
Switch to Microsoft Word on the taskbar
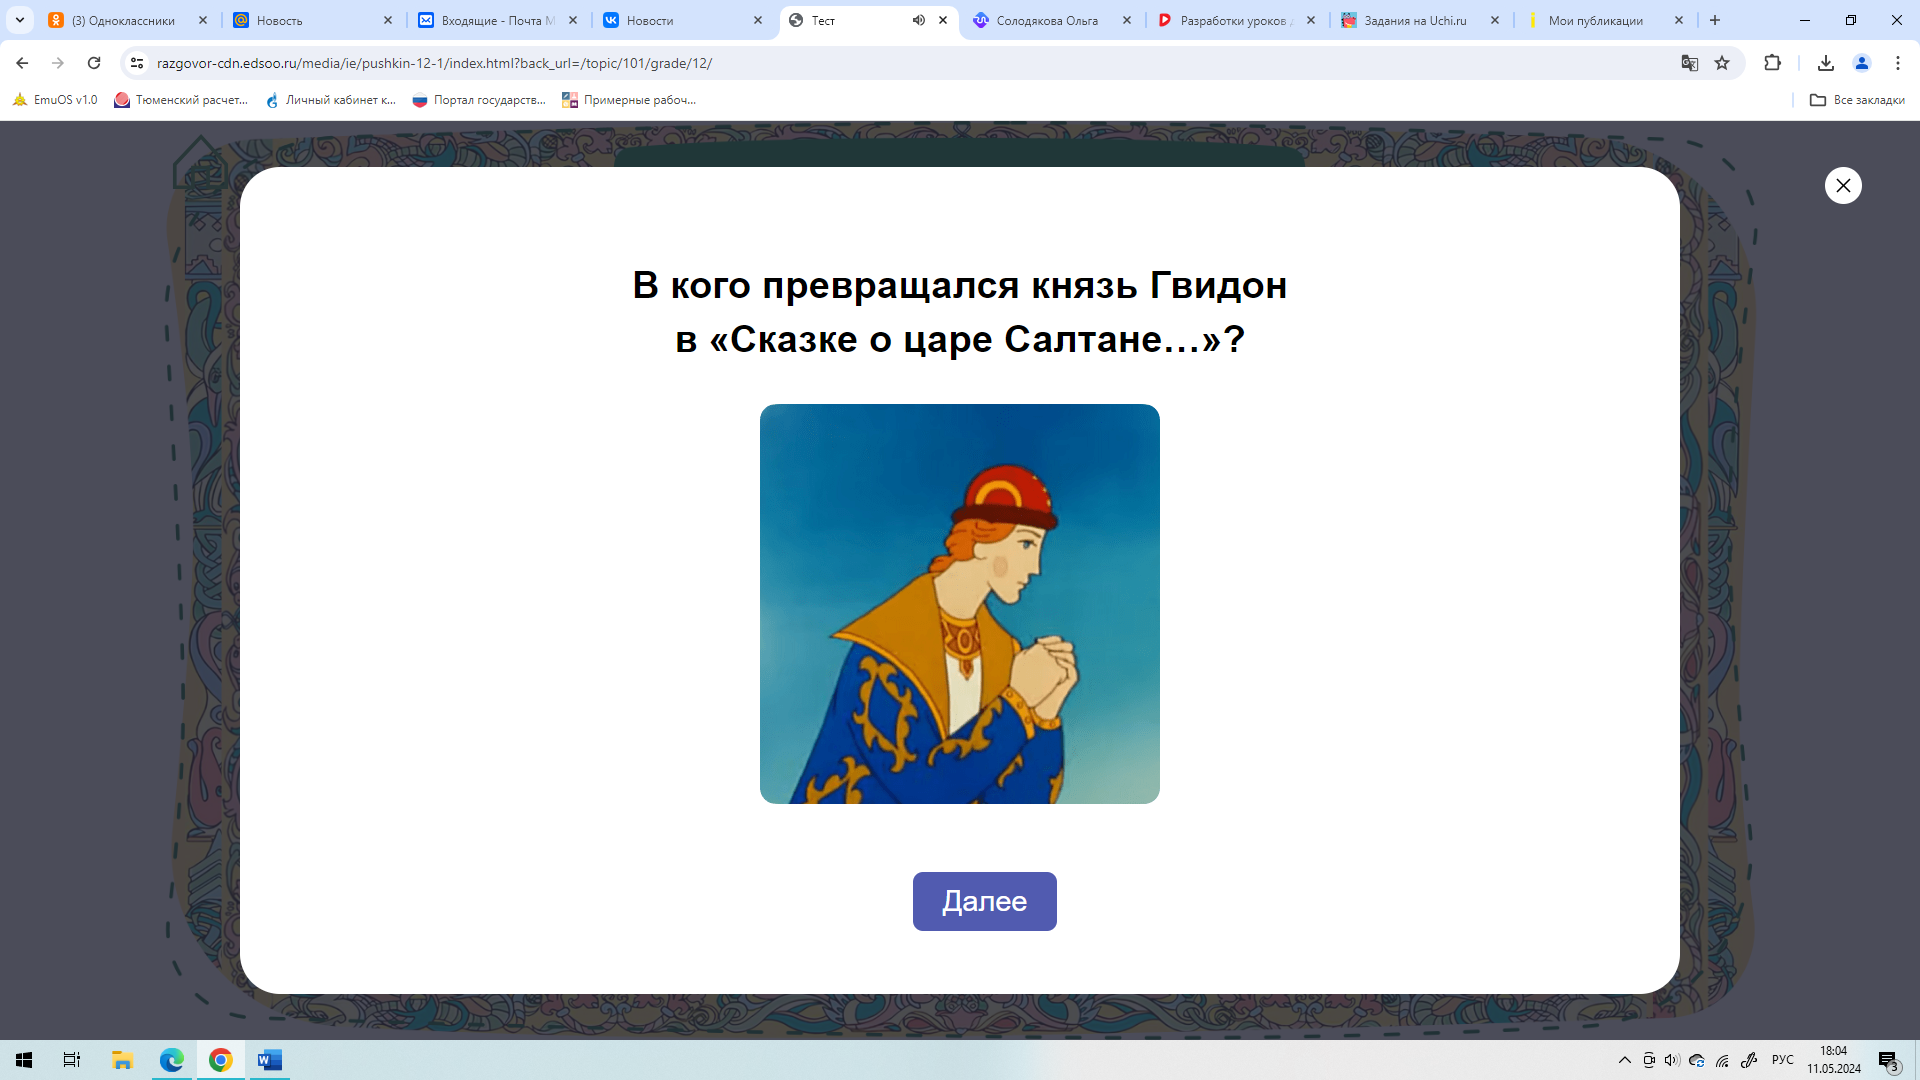270,1060
